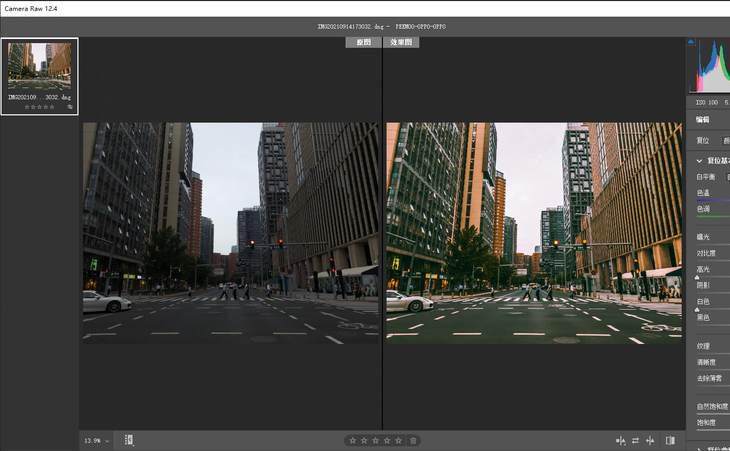Toggle the shadow clipping warning on histogram
730x451 pixels.
click(x=691, y=42)
